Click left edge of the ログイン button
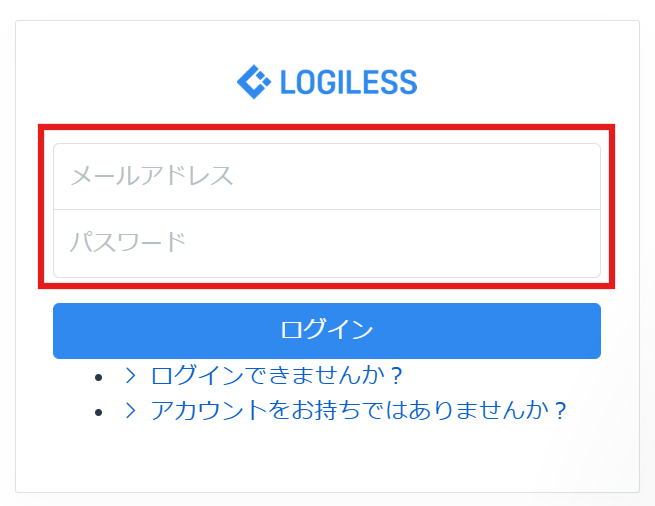This screenshot has width=655, height=506. pyautogui.click(x=64, y=330)
